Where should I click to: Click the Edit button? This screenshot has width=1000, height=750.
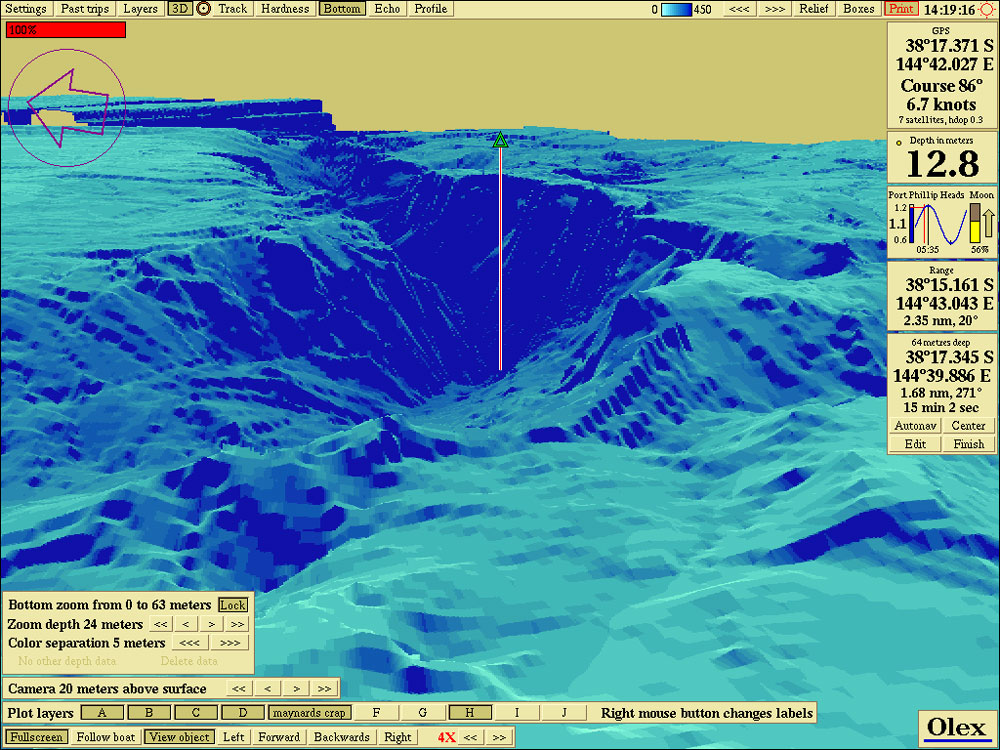coord(915,444)
